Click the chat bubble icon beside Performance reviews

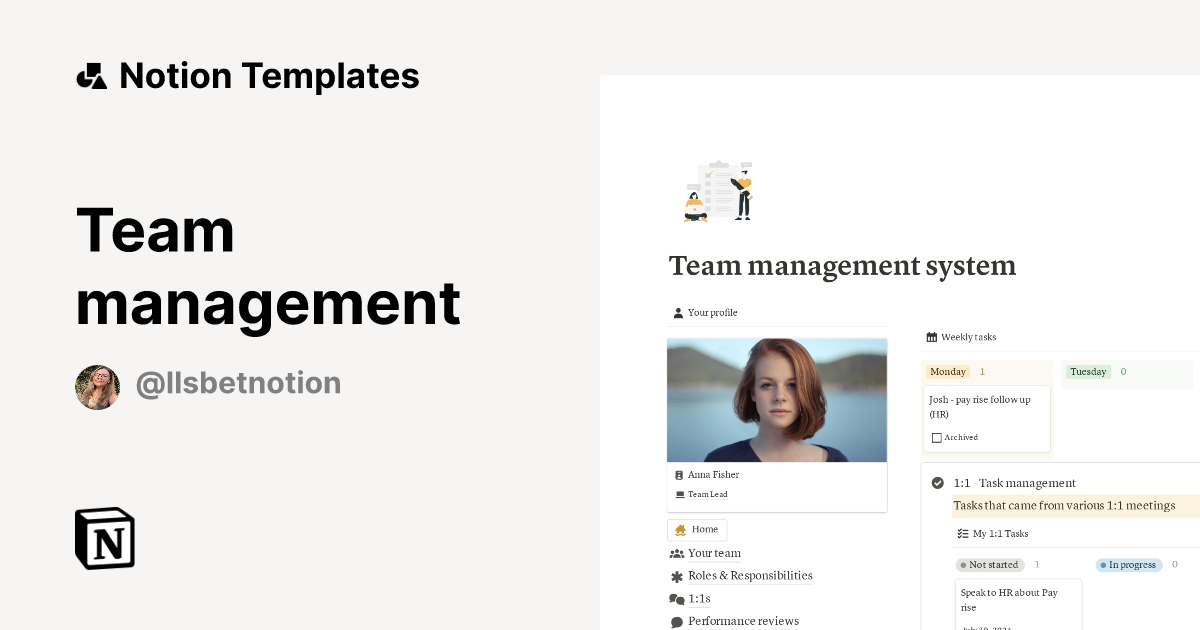coord(677,621)
